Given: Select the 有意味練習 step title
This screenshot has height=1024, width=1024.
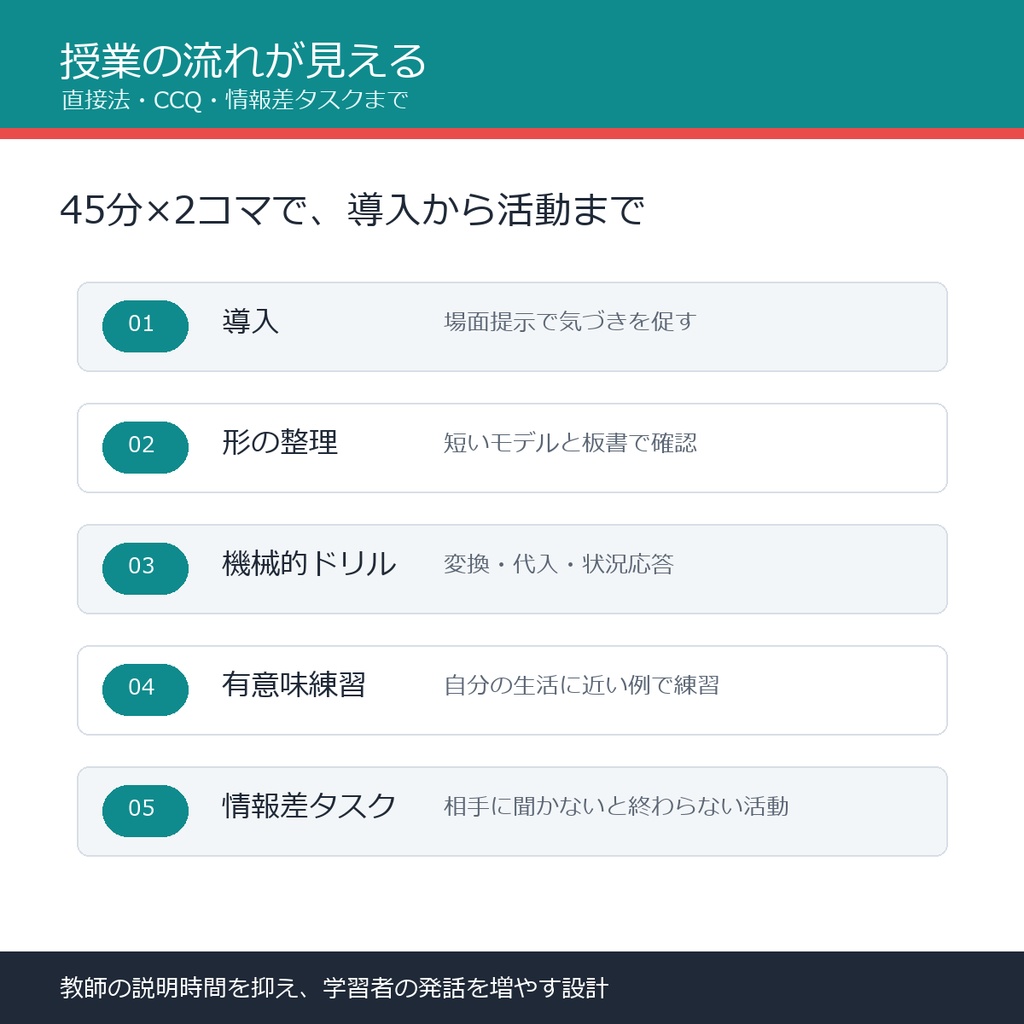Looking at the screenshot, I should (294, 685).
